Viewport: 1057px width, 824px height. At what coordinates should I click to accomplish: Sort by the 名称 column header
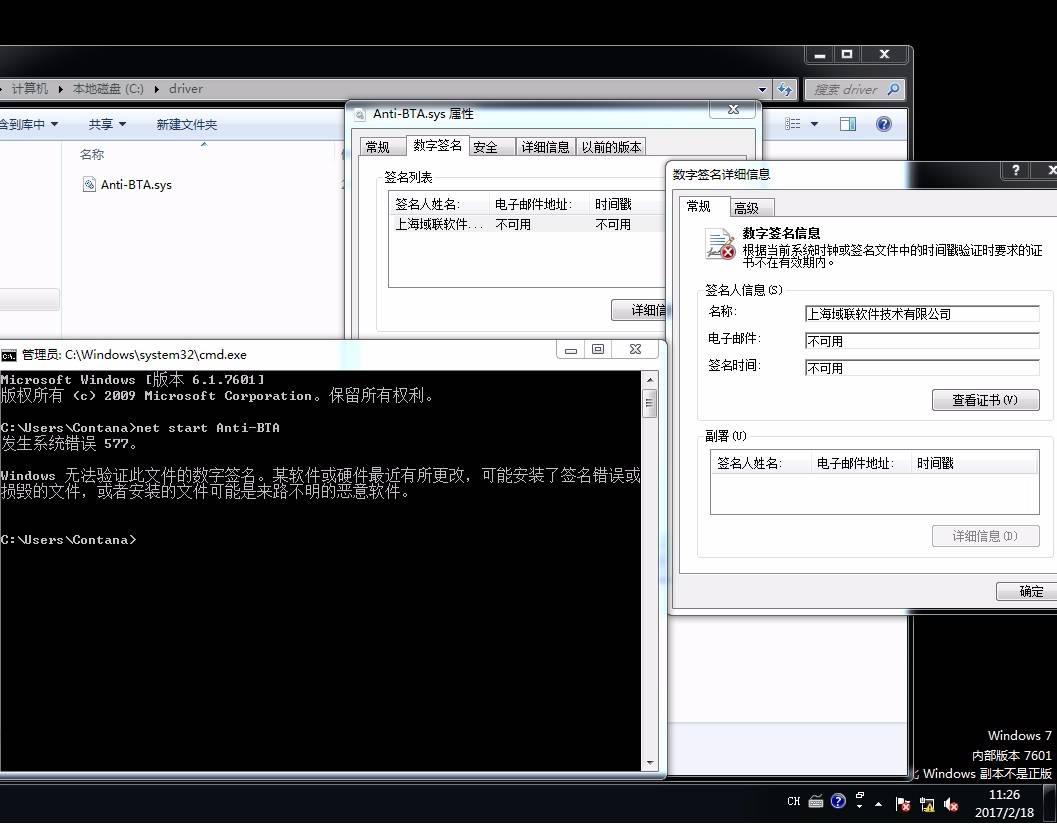(x=92, y=154)
